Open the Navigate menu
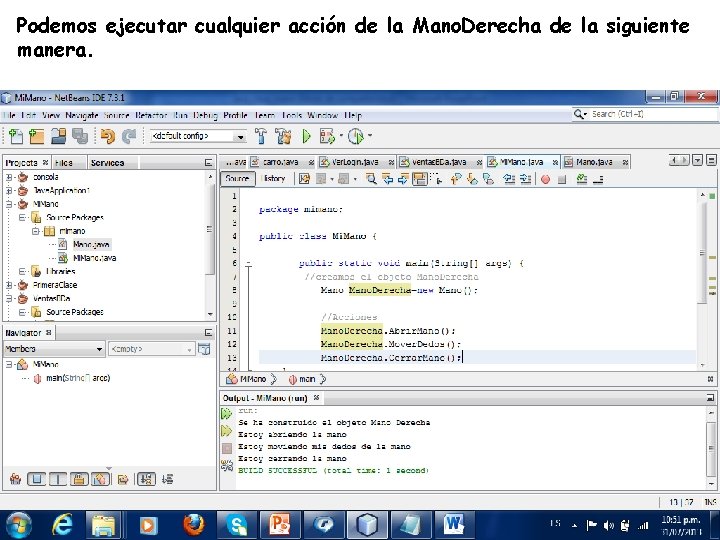Image resolution: width=720 pixels, height=540 pixels. (82, 115)
